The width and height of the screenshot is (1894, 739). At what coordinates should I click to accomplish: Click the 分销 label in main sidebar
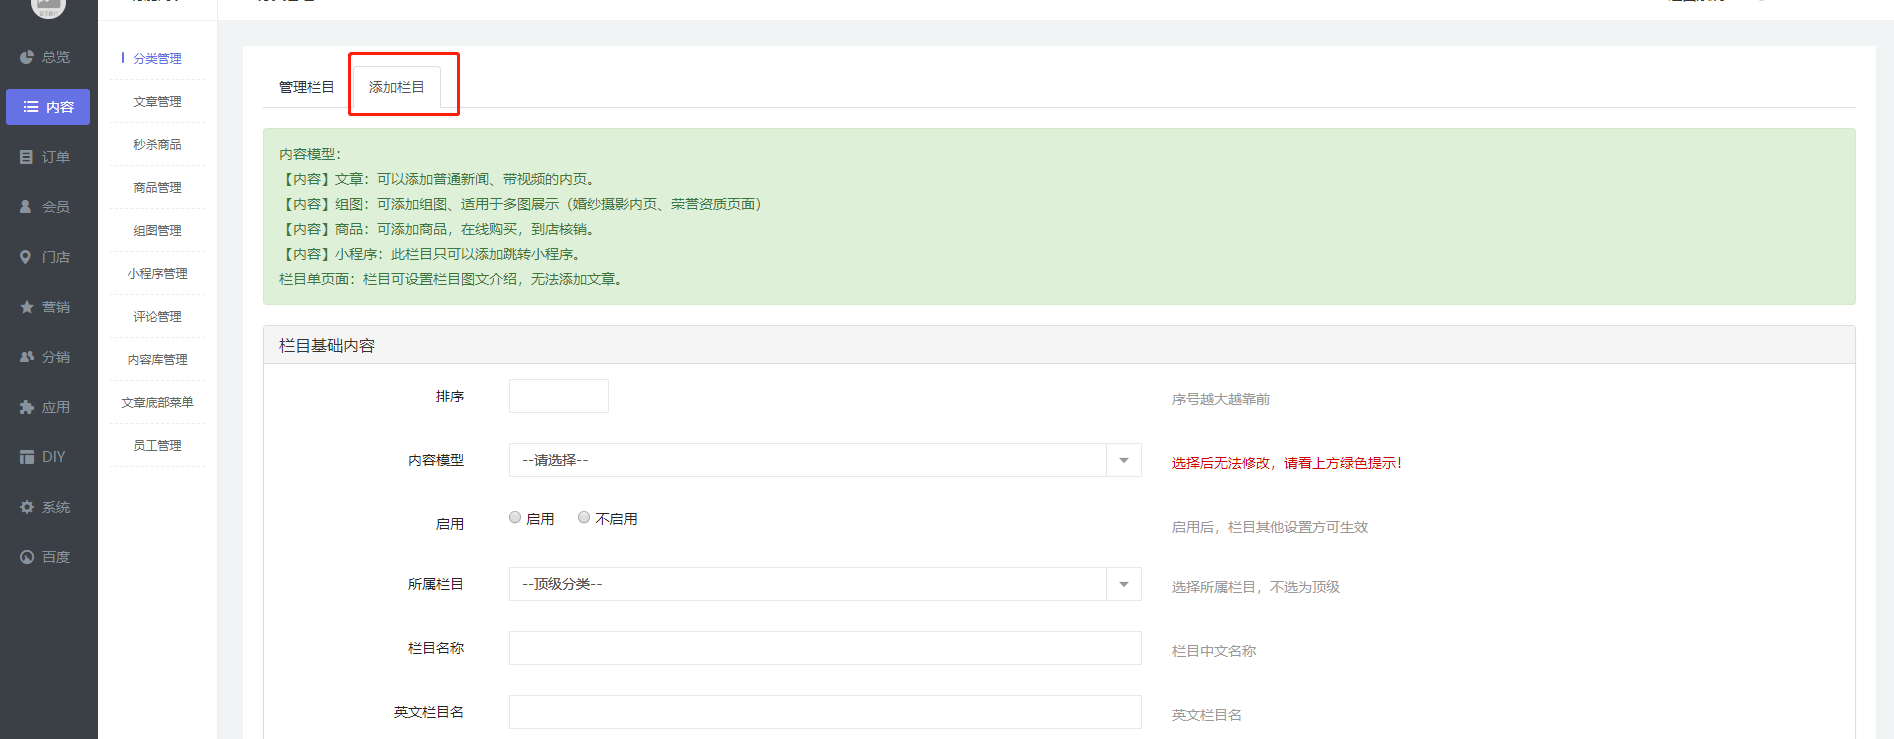click(x=56, y=357)
